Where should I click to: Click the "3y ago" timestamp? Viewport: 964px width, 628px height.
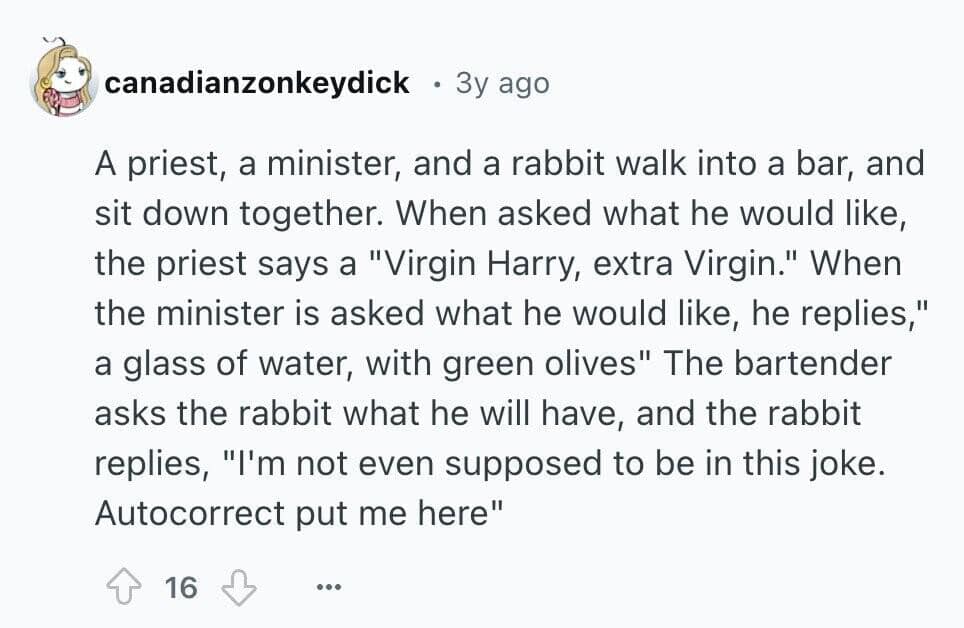502,83
